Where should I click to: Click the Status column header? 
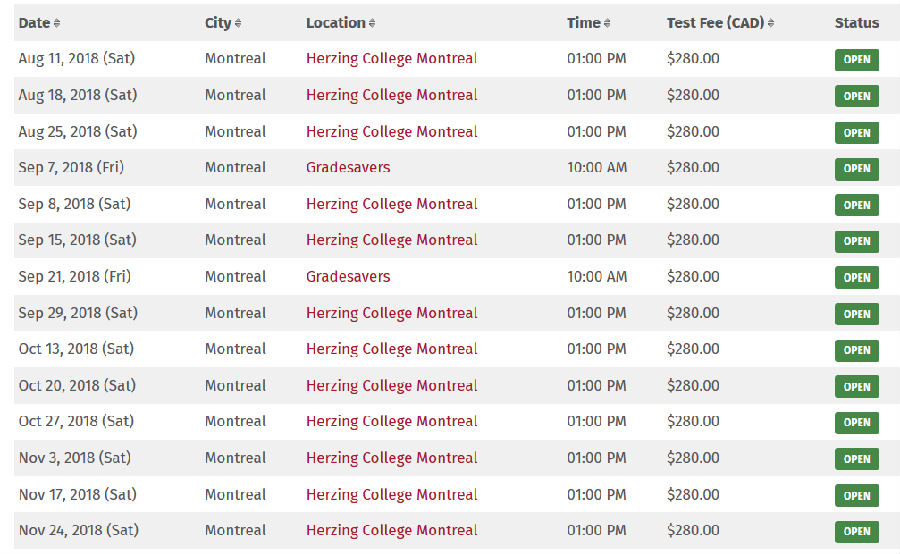point(857,23)
